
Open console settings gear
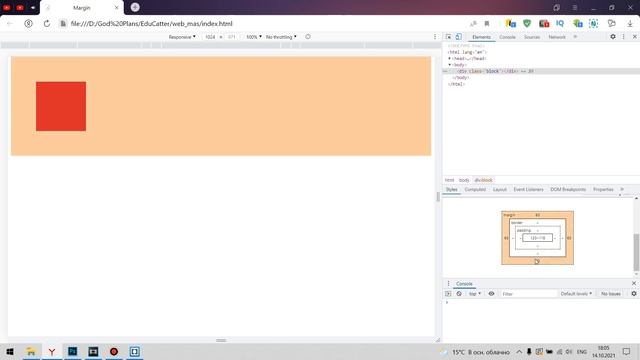coord(634,294)
